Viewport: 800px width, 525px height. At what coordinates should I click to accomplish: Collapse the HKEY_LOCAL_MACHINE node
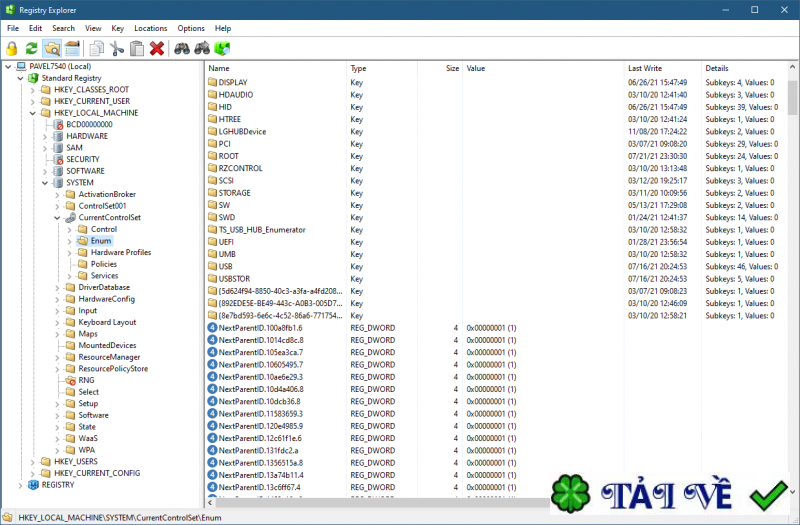coord(33,113)
